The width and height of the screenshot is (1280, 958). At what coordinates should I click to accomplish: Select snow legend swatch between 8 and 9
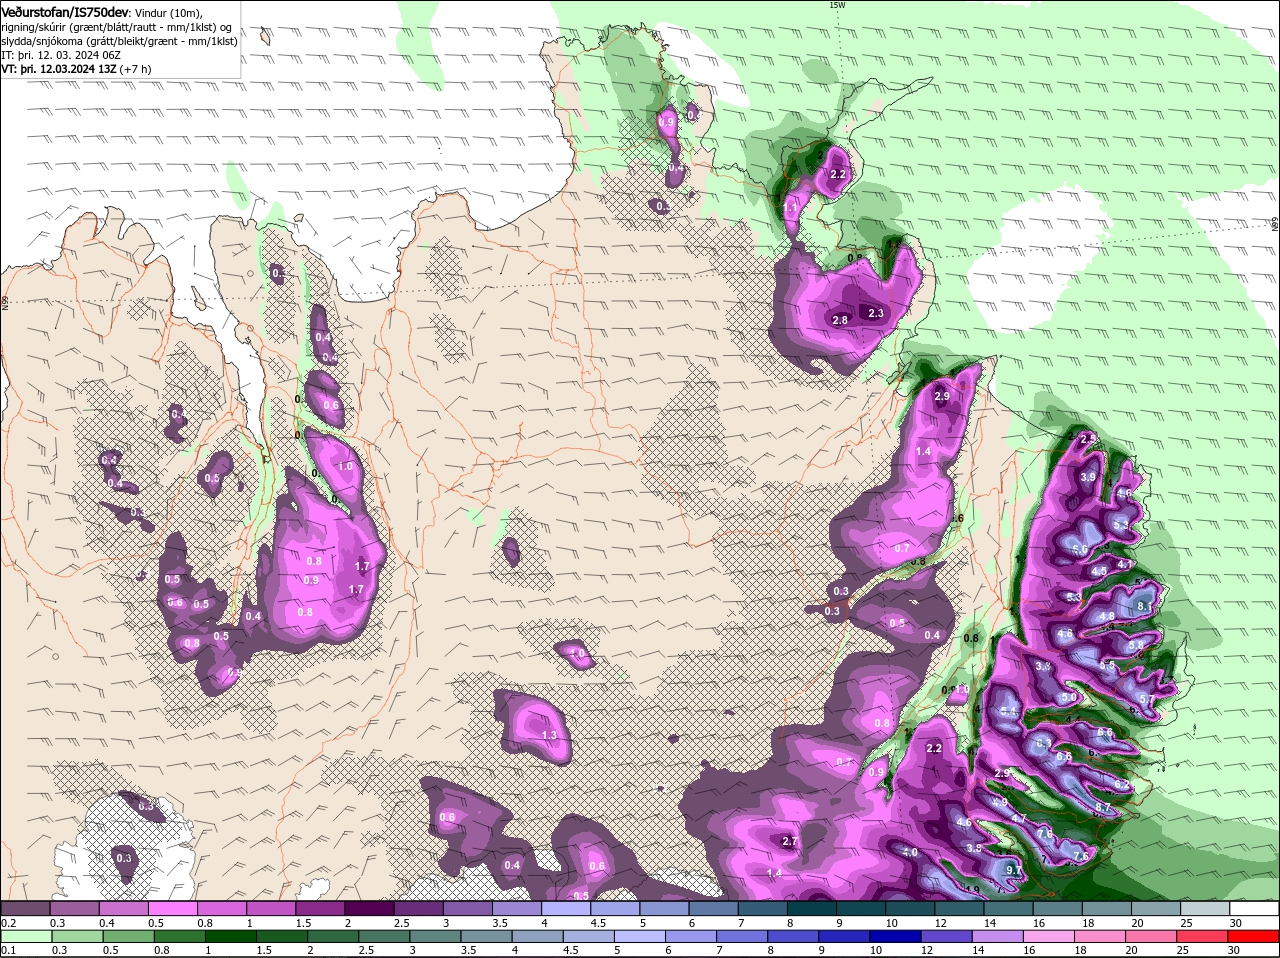pyautogui.click(x=812, y=908)
